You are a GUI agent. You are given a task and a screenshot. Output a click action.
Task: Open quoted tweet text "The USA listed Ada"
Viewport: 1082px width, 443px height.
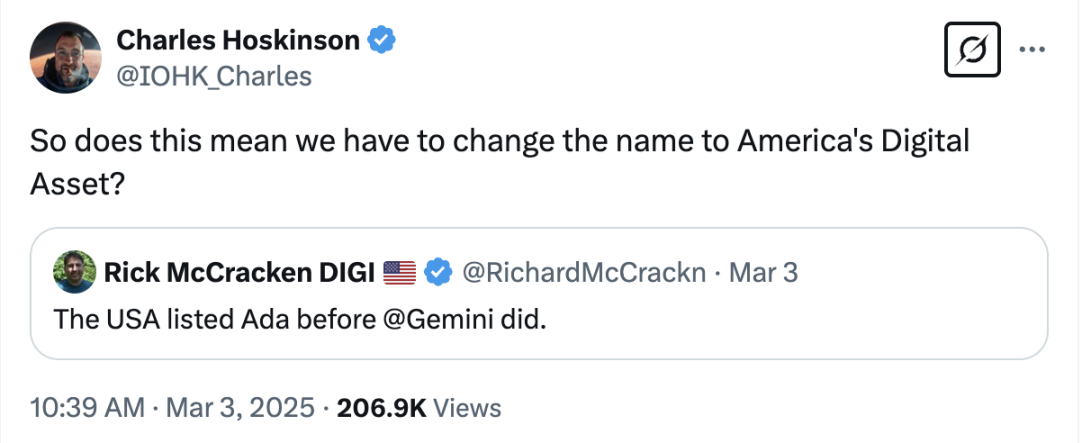[200, 322]
